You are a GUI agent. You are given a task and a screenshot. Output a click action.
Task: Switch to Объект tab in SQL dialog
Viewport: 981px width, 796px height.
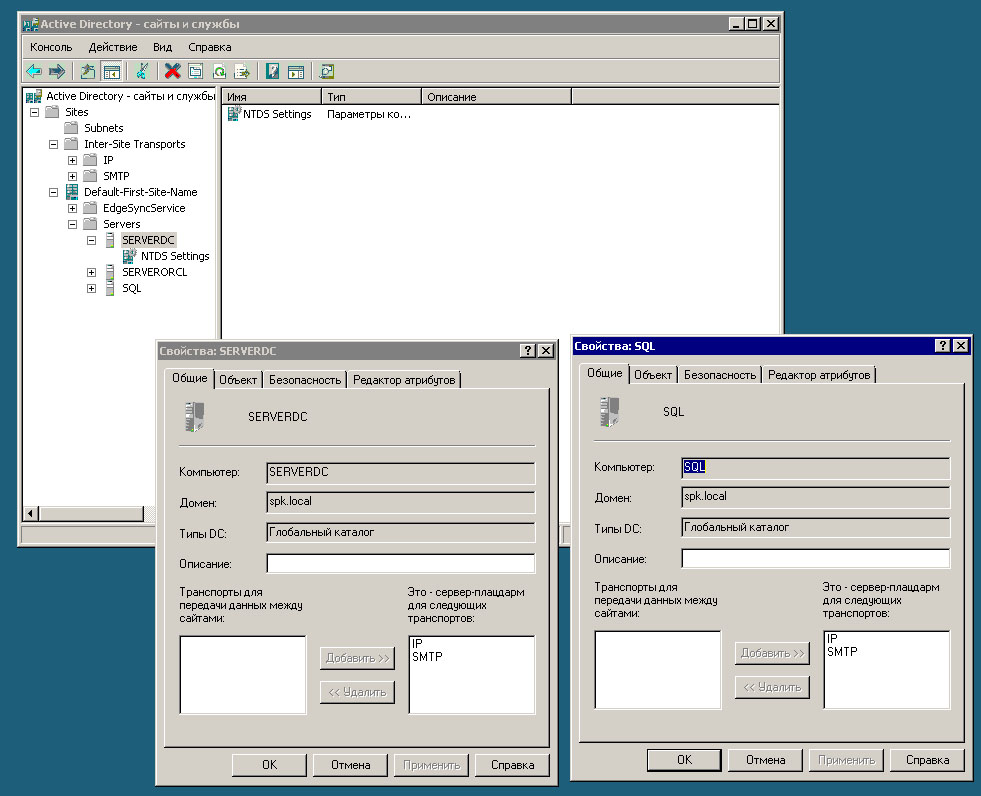(x=653, y=375)
